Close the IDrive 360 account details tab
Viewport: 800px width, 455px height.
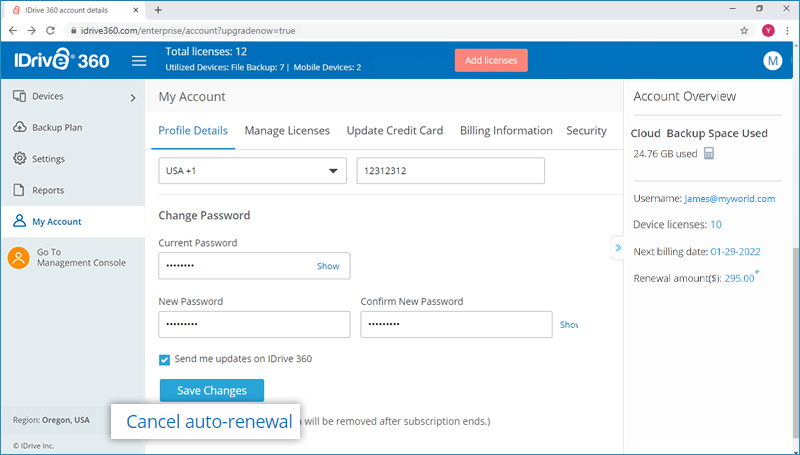point(137,10)
